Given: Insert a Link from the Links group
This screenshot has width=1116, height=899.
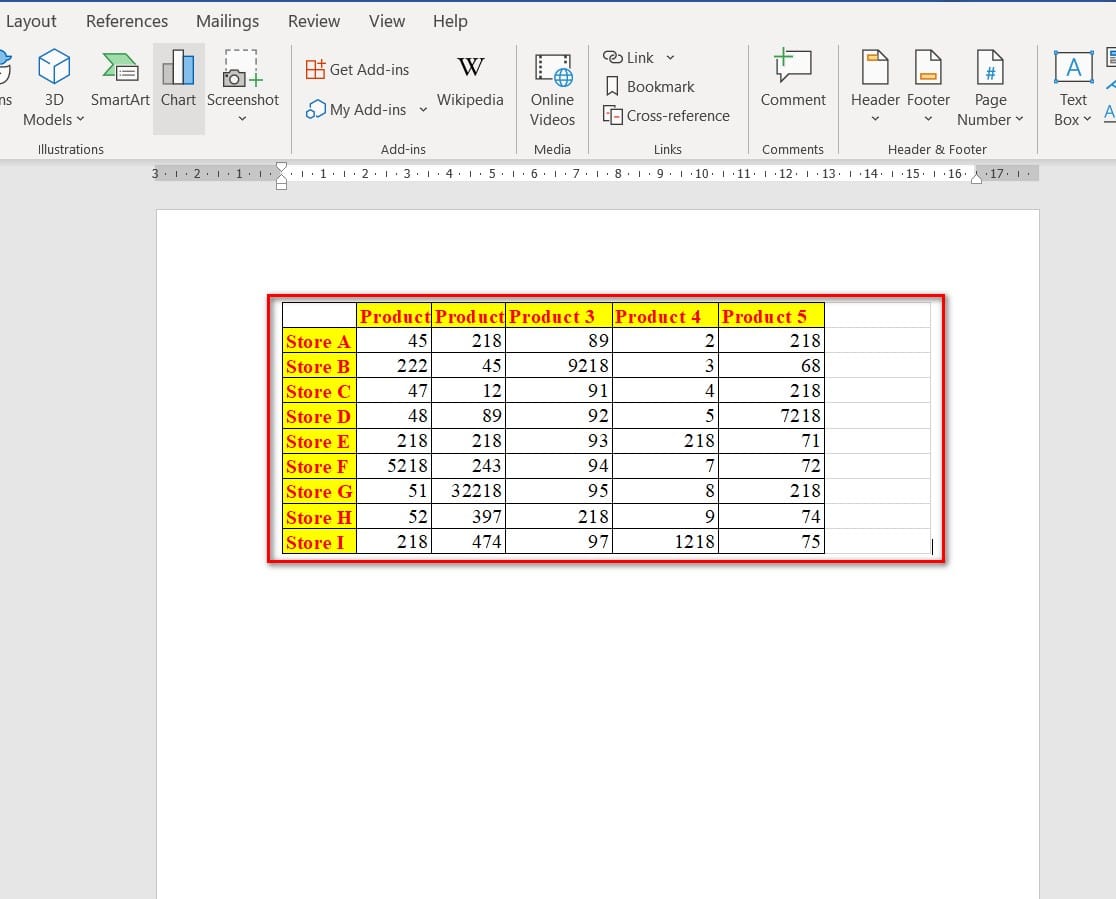Looking at the screenshot, I should click(630, 58).
